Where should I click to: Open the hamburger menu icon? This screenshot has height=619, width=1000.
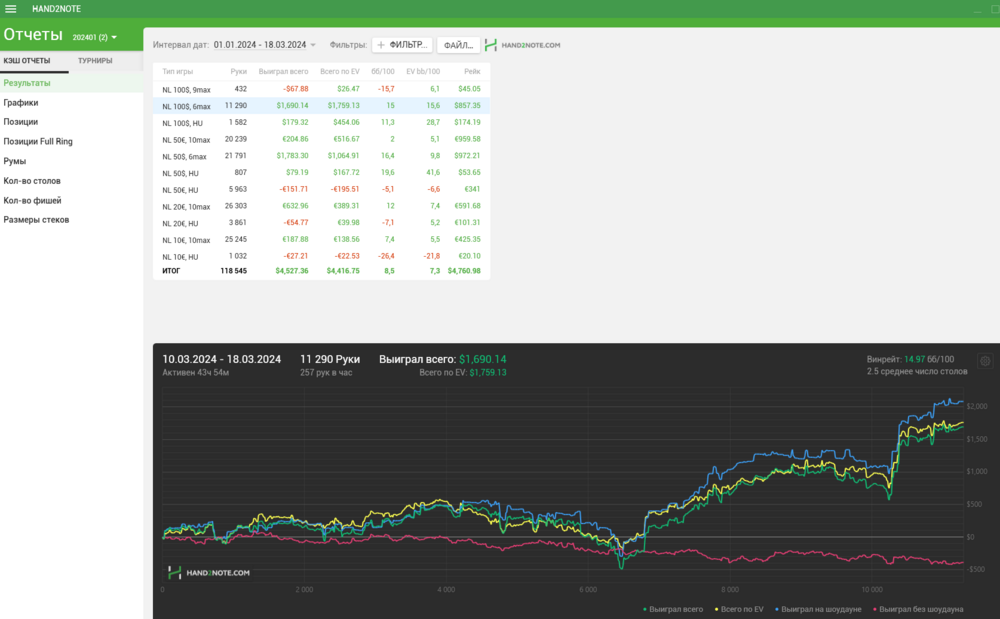11,9
